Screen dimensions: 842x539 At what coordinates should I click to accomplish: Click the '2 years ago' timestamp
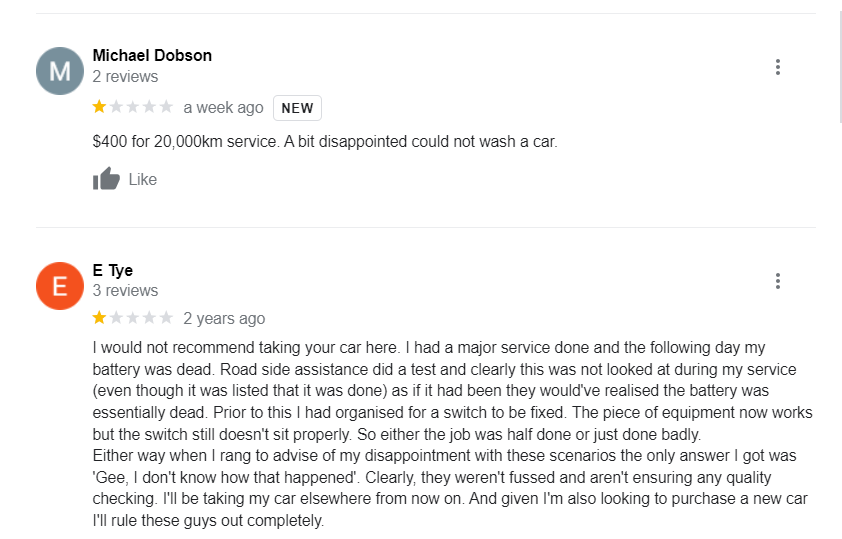pyautogui.click(x=224, y=318)
